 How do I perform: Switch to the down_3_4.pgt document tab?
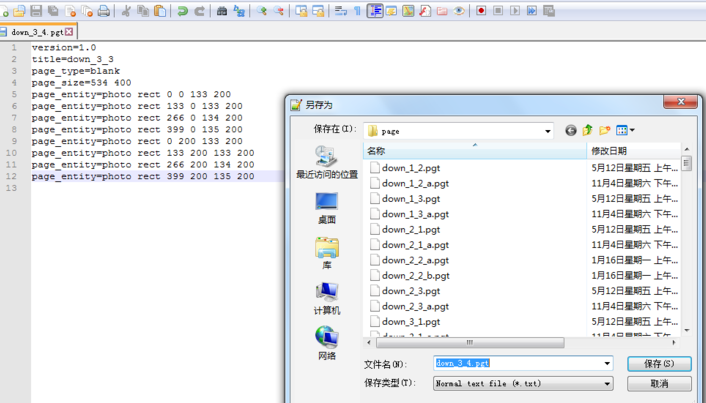coord(37,32)
